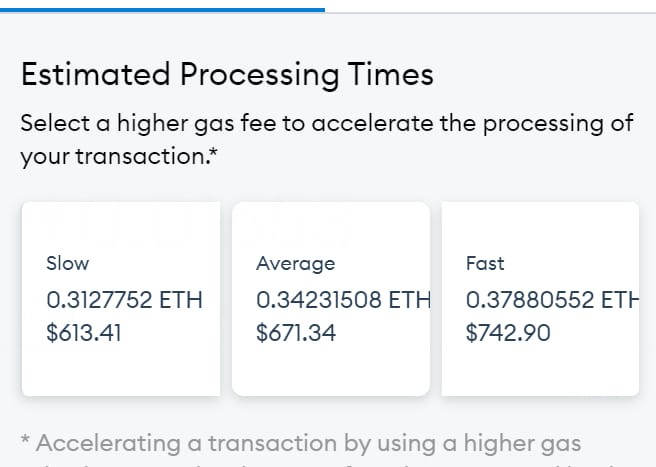The width and height of the screenshot is (656, 467).
Task: Click the Average label text
Action: 296,264
